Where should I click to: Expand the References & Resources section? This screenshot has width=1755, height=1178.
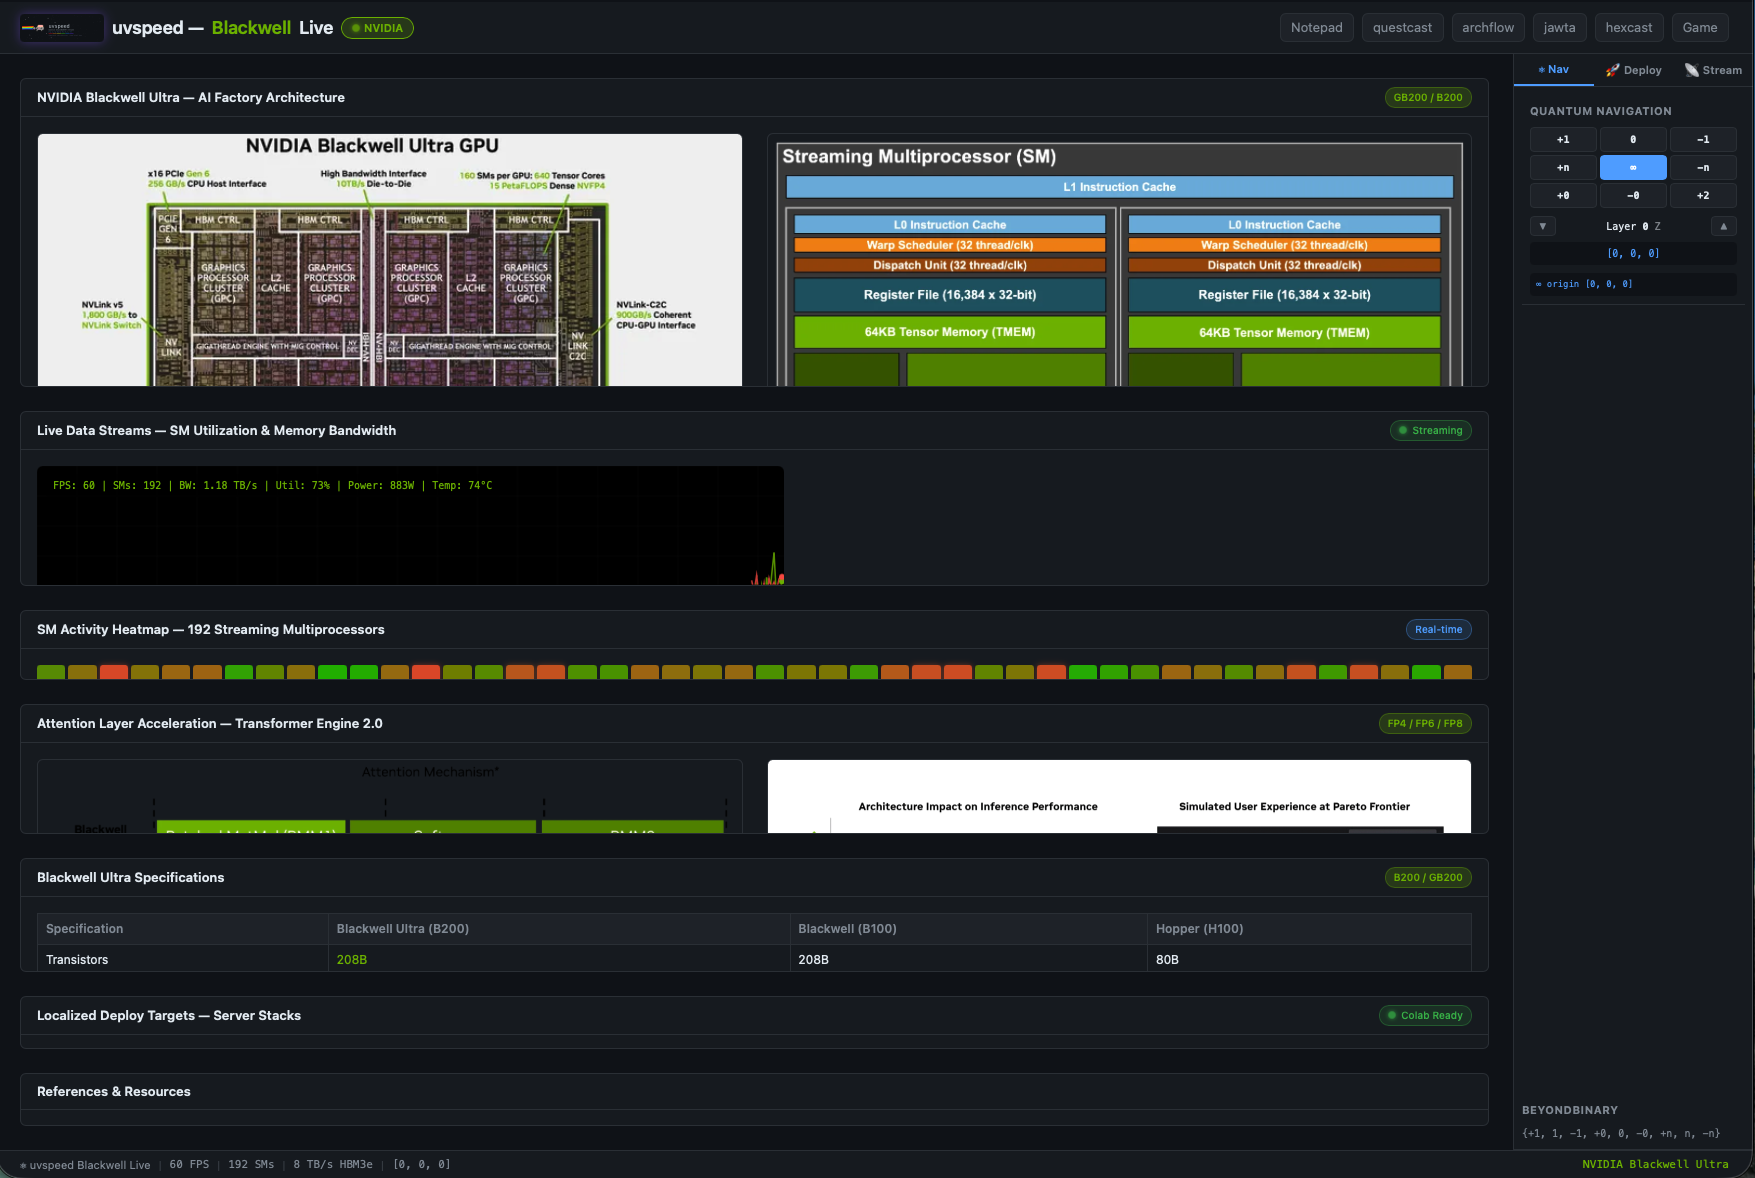pyautogui.click(x=114, y=1091)
